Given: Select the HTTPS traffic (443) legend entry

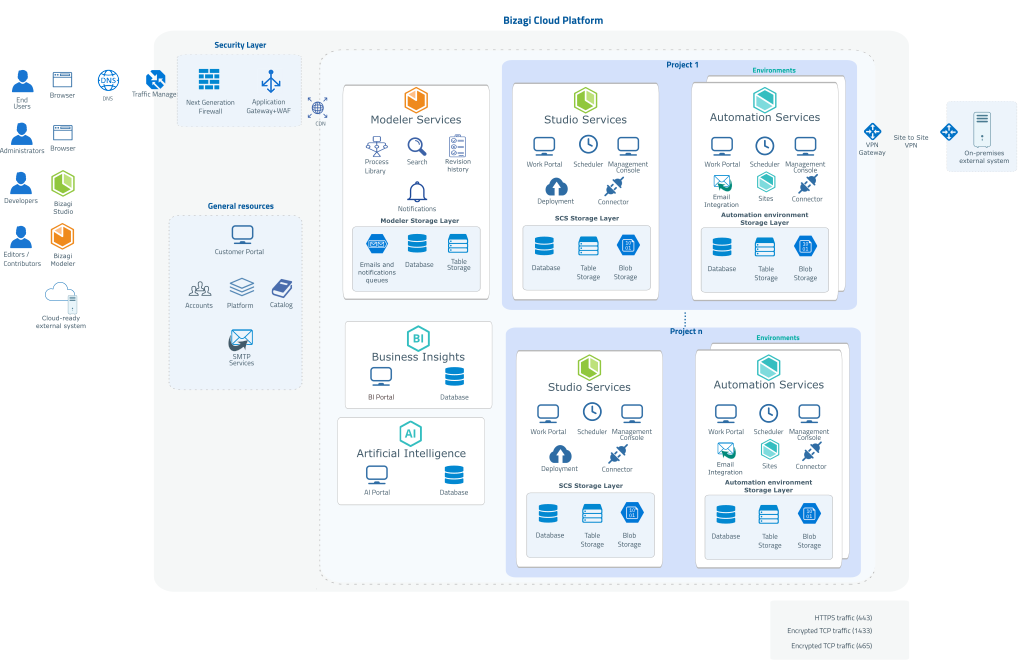Looking at the screenshot, I should [843, 617].
